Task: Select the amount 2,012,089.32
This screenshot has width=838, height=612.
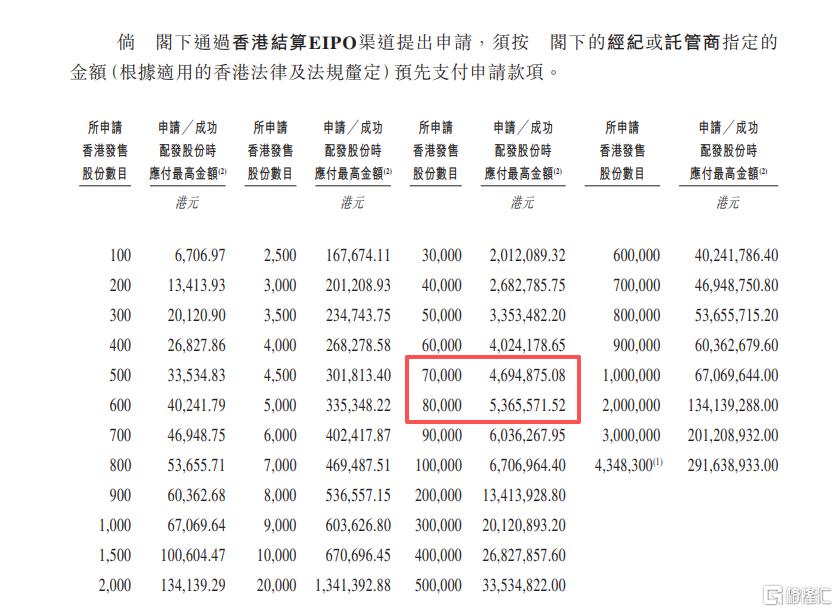Action: click(527, 255)
